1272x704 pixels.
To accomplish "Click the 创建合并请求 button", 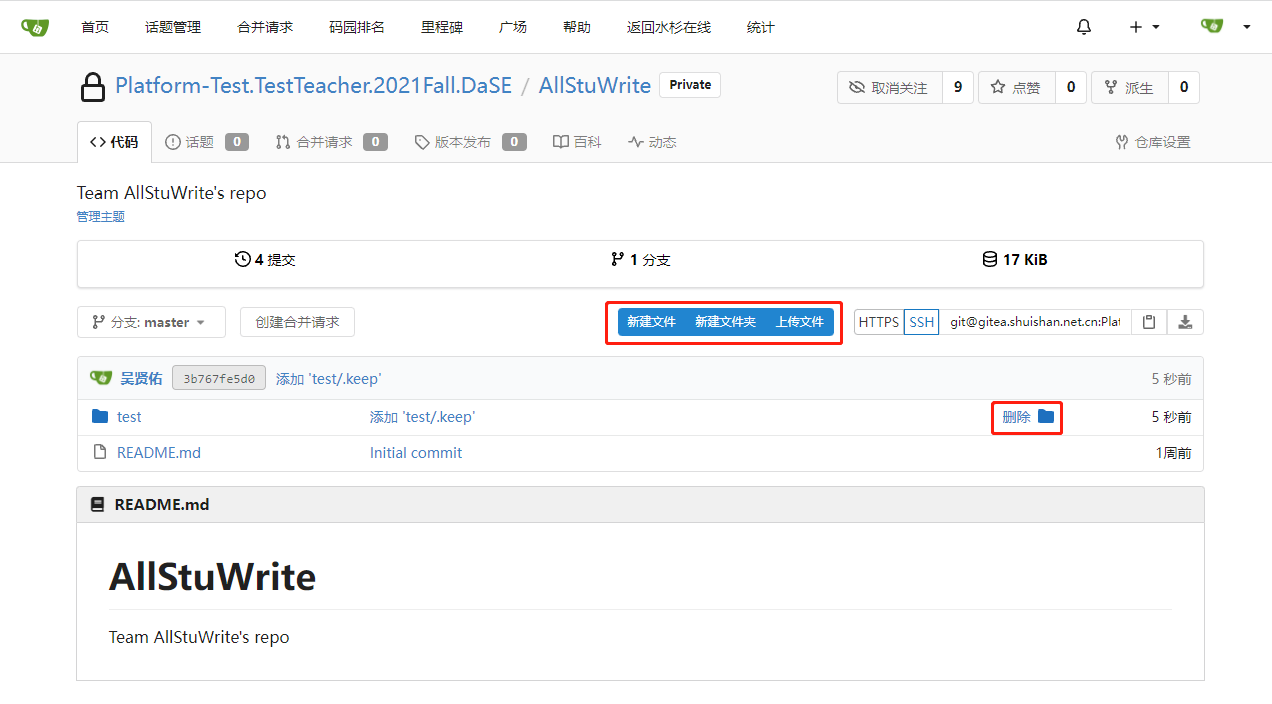I will (297, 322).
